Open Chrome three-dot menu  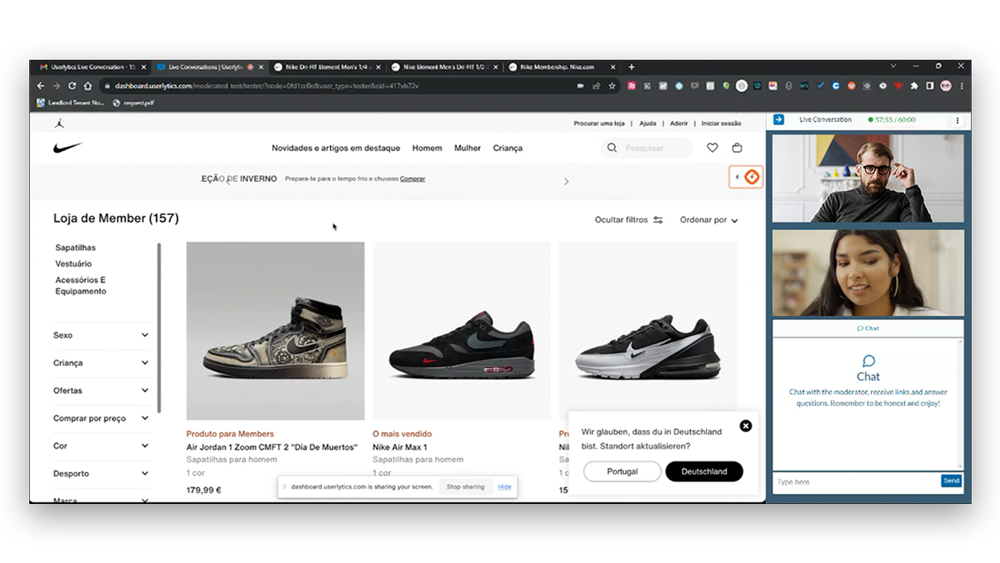click(x=962, y=85)
